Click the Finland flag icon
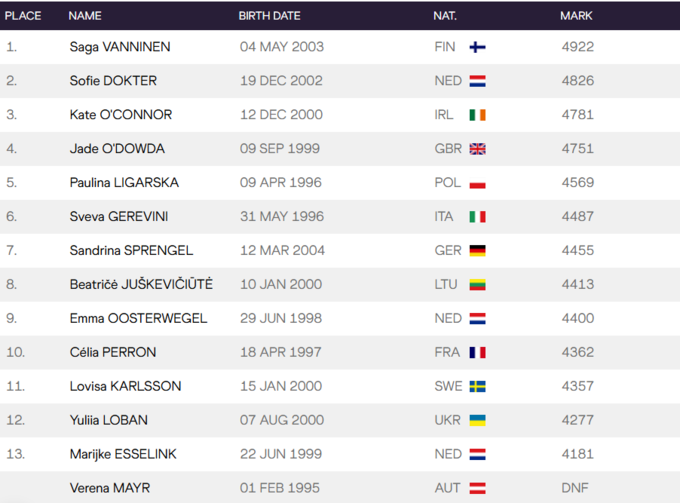This screenshot has height=503, width=680. tap(478, 47)
